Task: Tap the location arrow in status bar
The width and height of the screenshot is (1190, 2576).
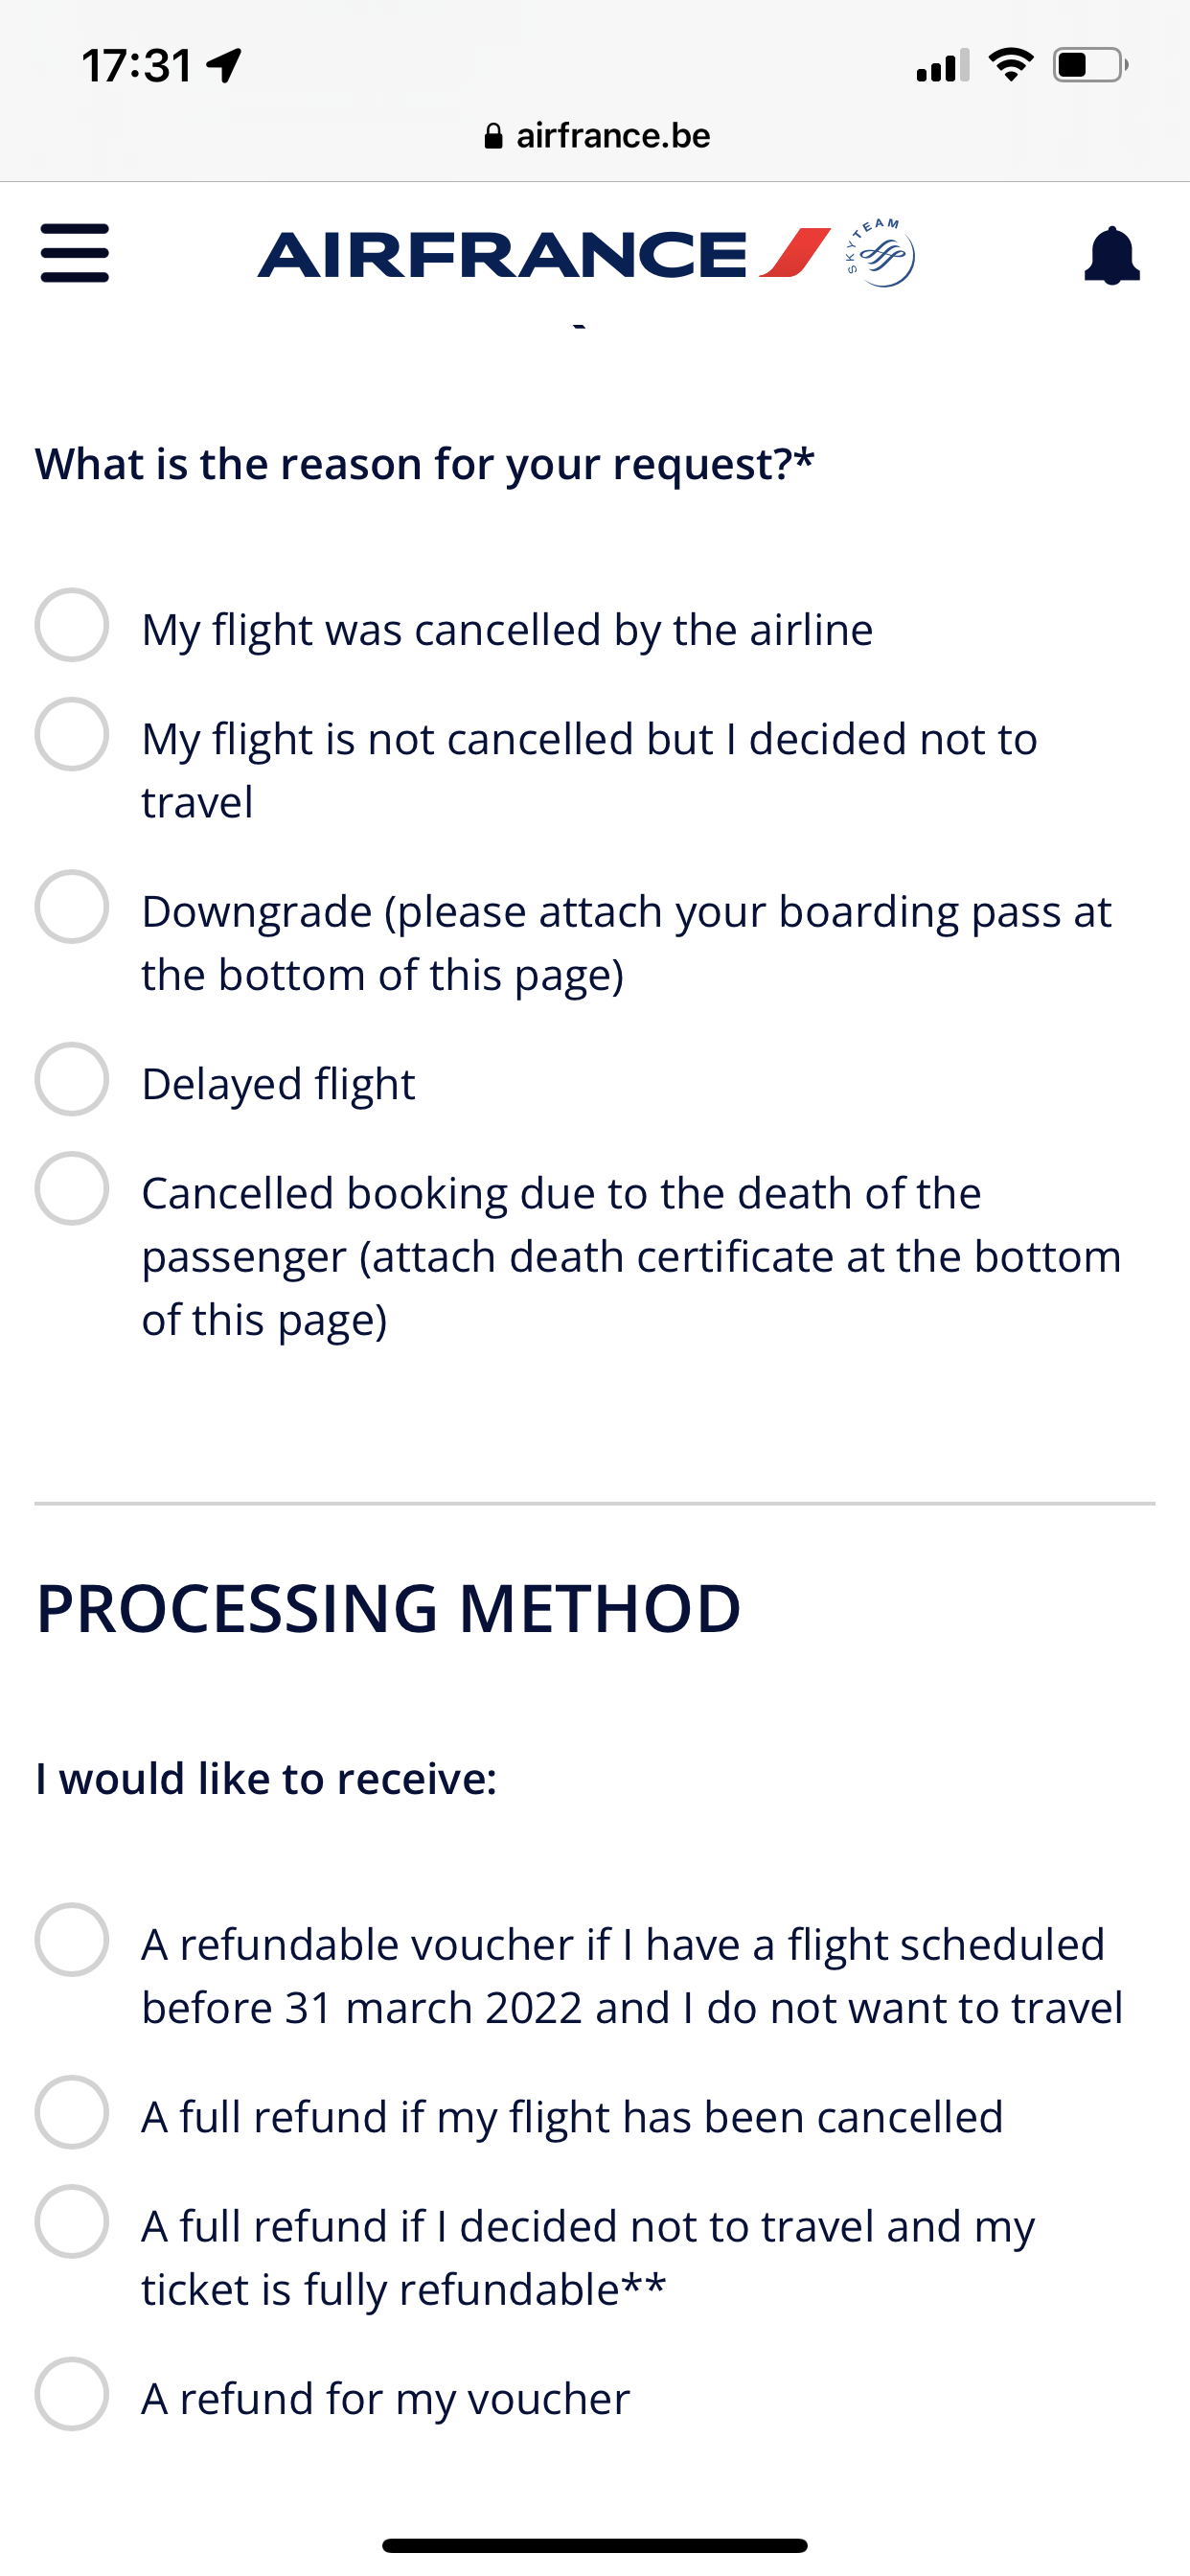Action: click(224, 66)
